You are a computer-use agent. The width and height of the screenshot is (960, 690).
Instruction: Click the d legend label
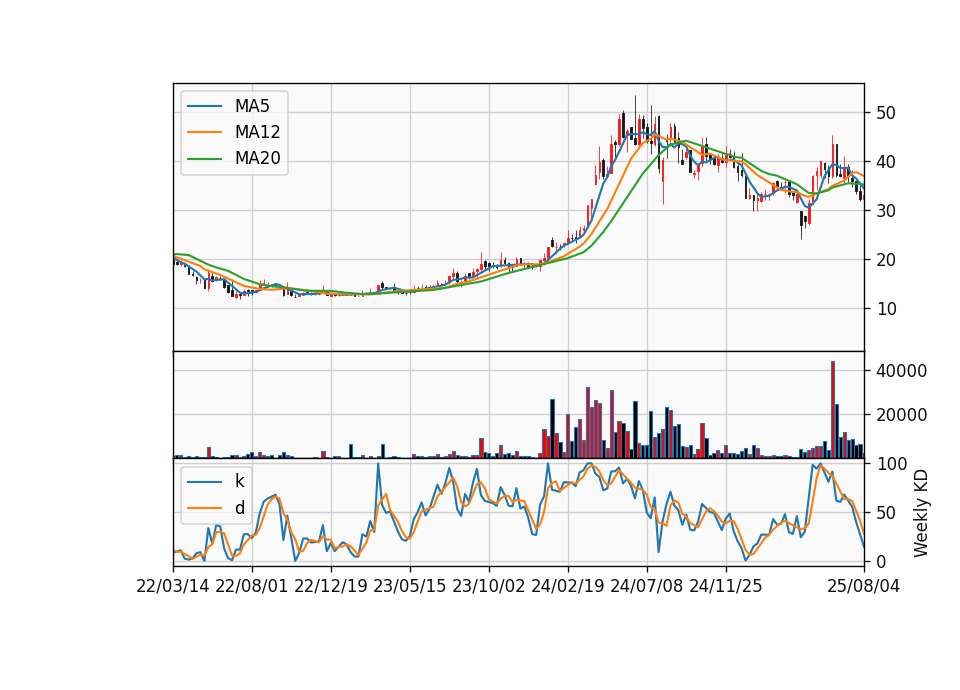point(240,508)
